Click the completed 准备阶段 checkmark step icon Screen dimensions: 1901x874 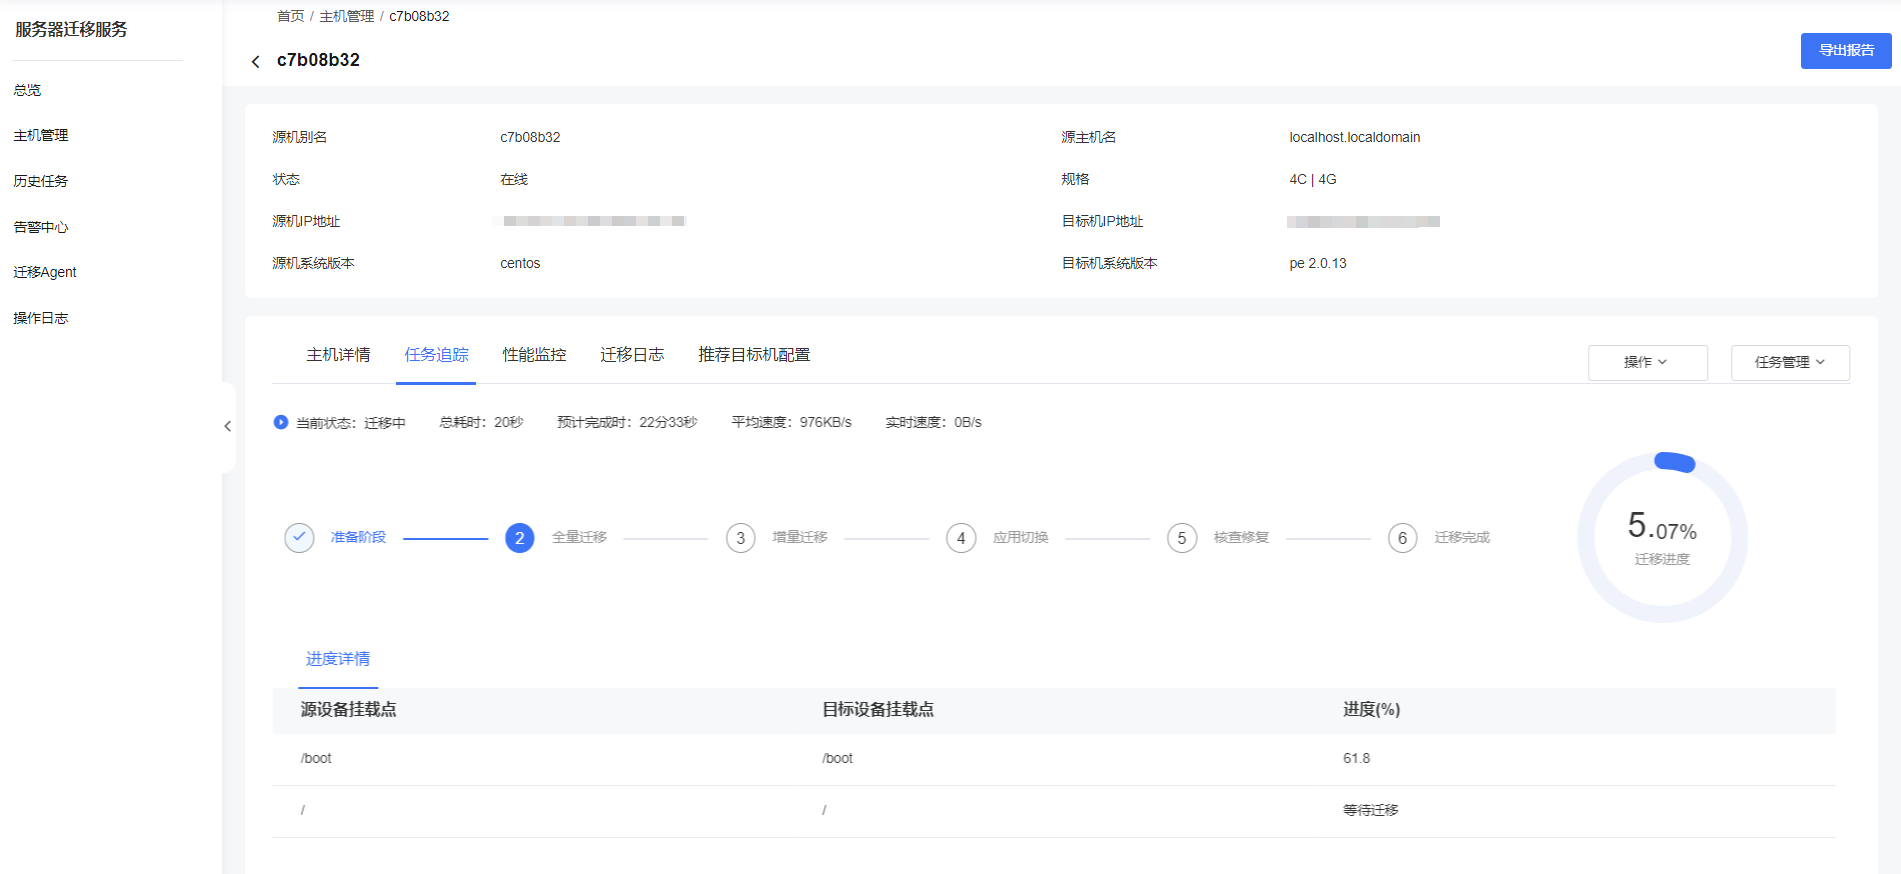coord(299,538)
